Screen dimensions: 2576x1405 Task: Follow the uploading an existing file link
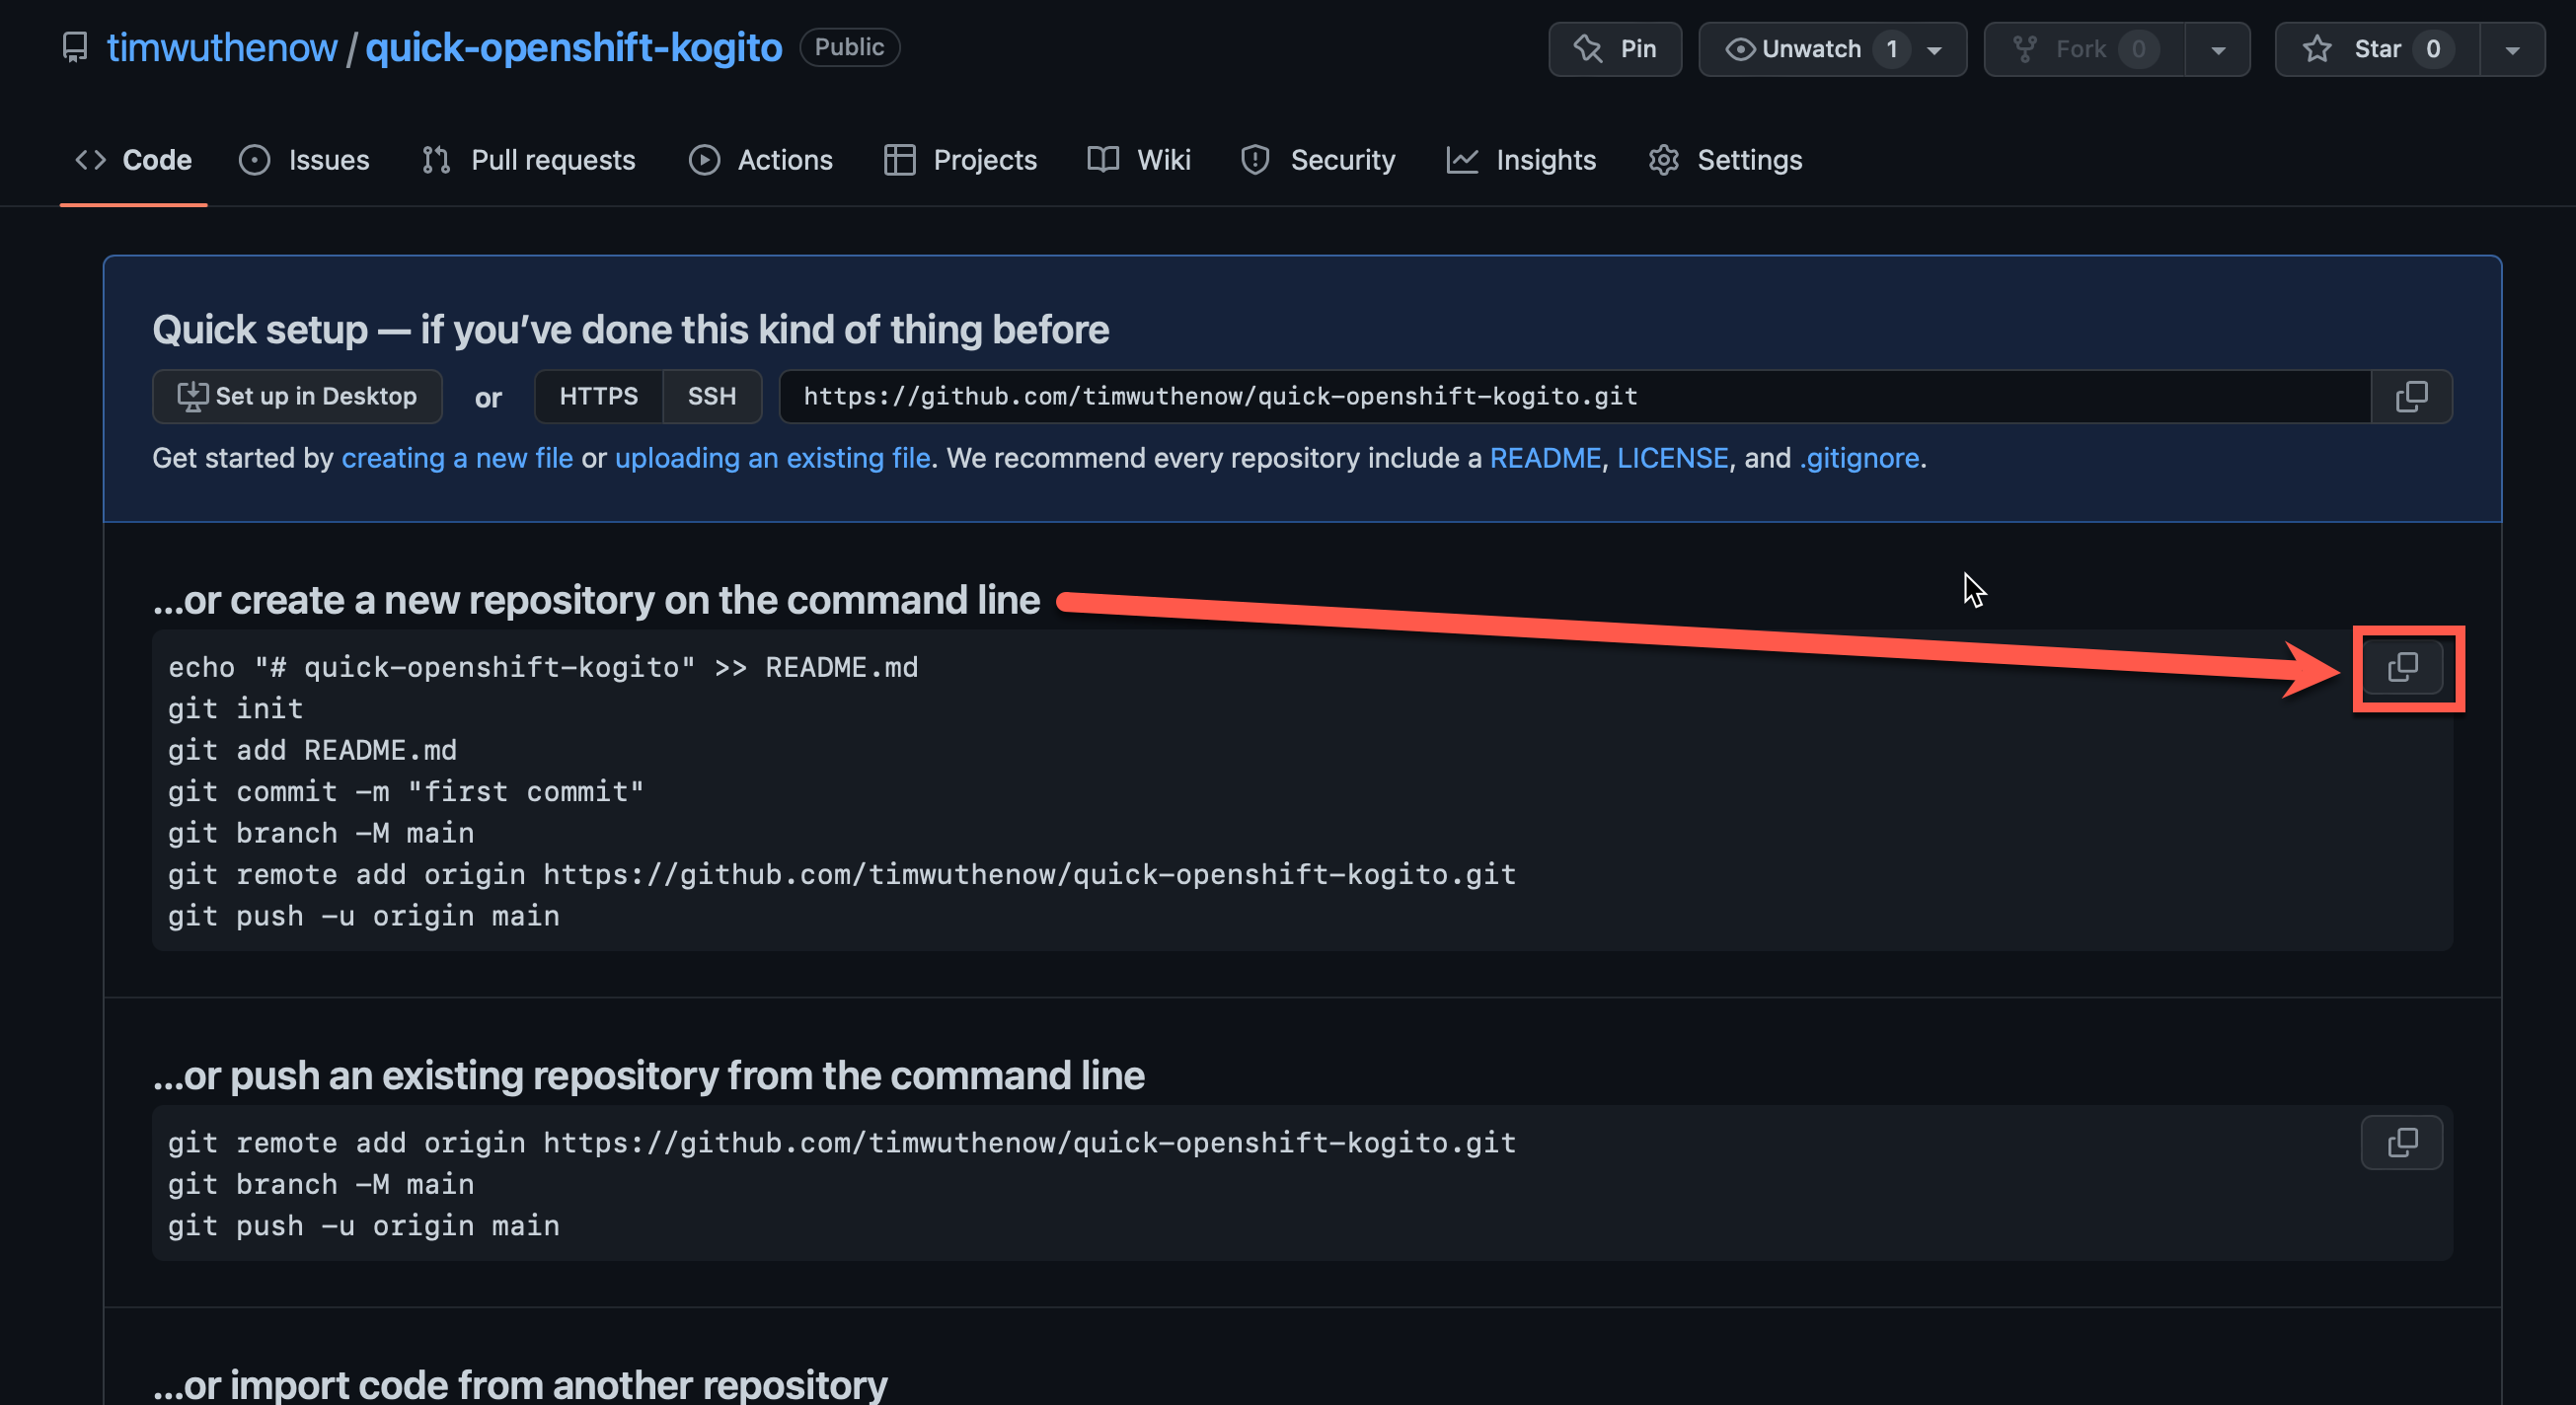coord(772,458)
